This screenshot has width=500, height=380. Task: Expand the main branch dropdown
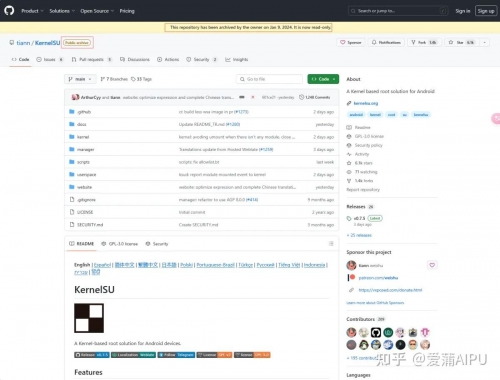pyautogui.click(x=80, y=79)
